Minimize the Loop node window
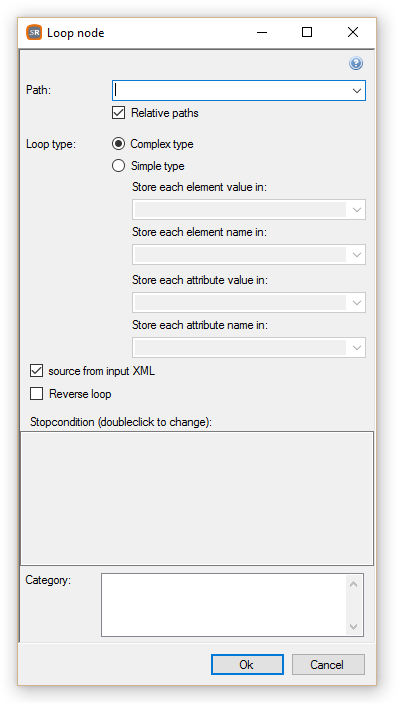 click(x=262, y=32)
